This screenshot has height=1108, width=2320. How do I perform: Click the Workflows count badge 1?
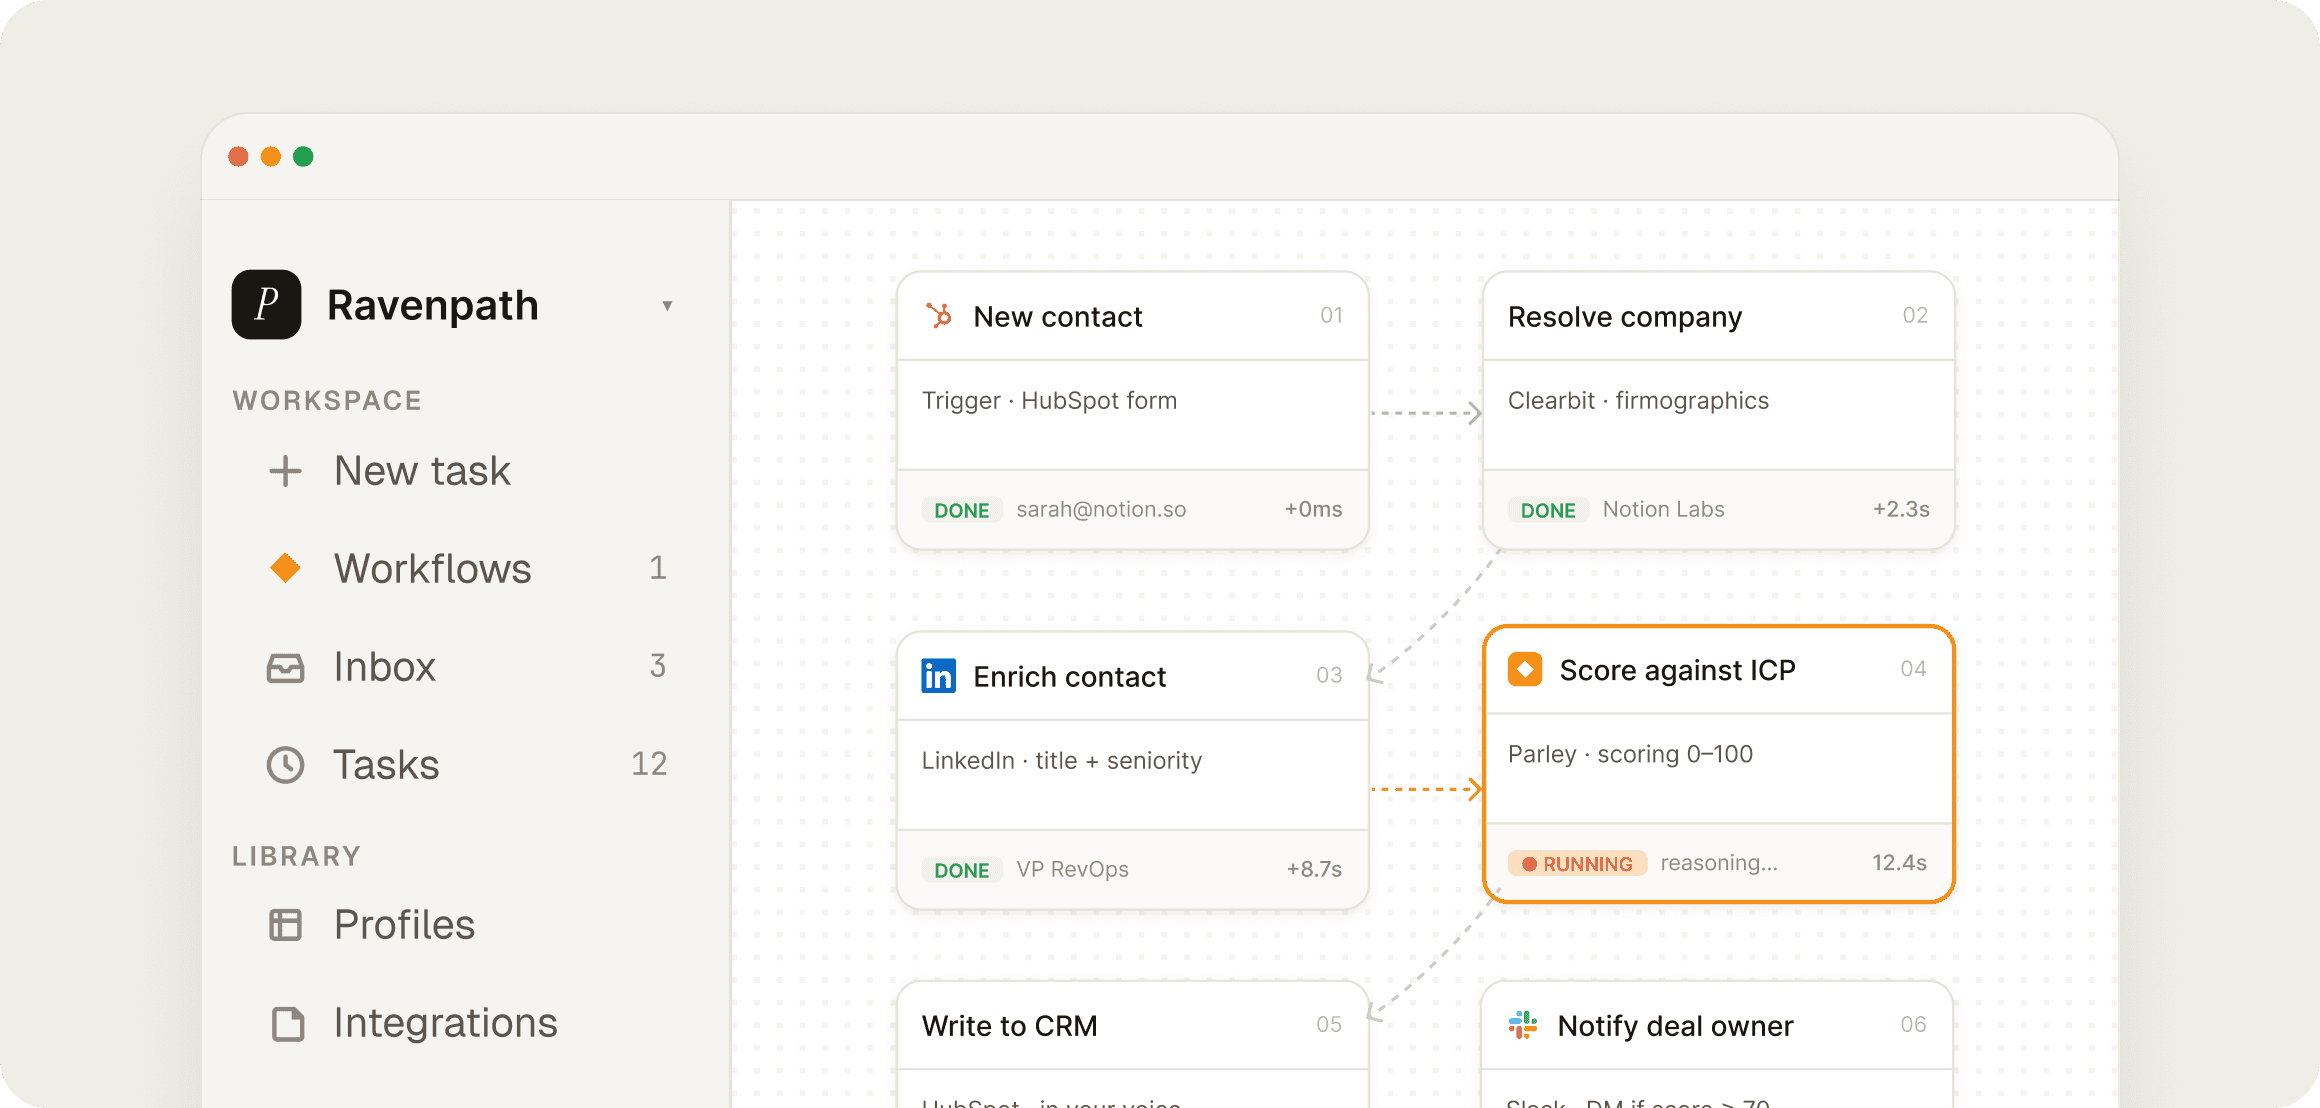[657, 568]
